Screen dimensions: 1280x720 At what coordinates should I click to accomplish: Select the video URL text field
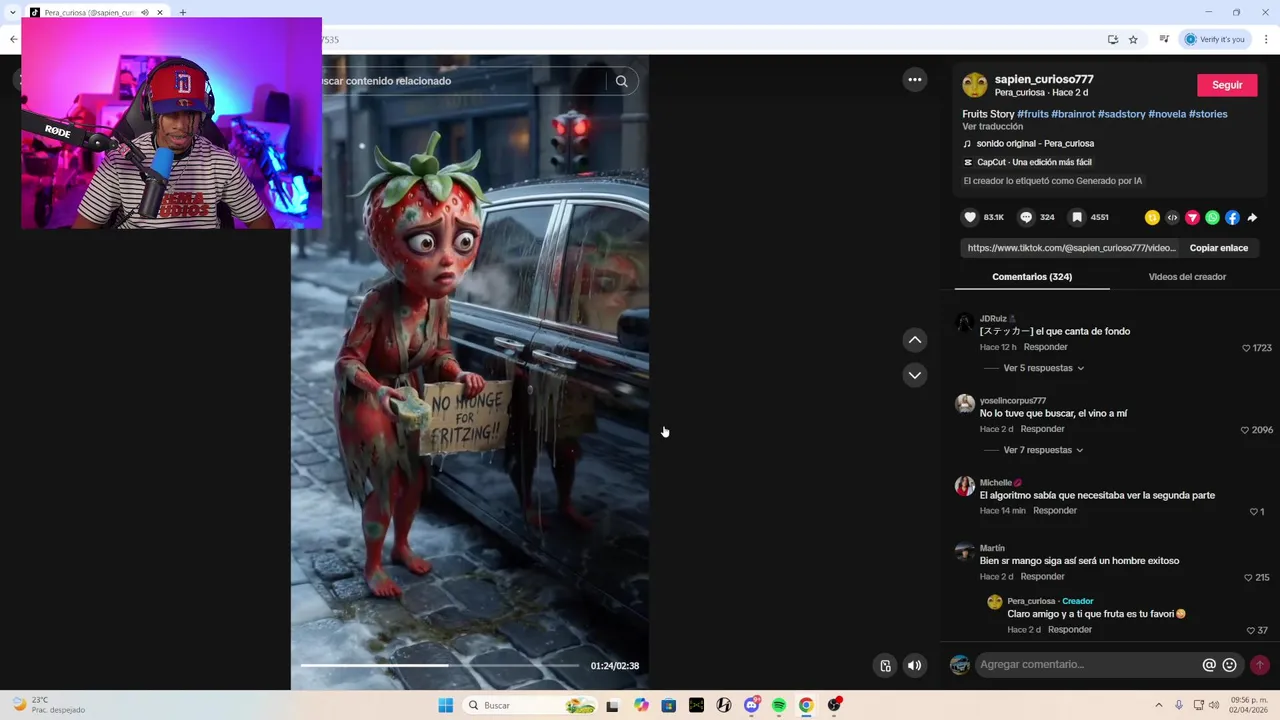coord(1071,248)
